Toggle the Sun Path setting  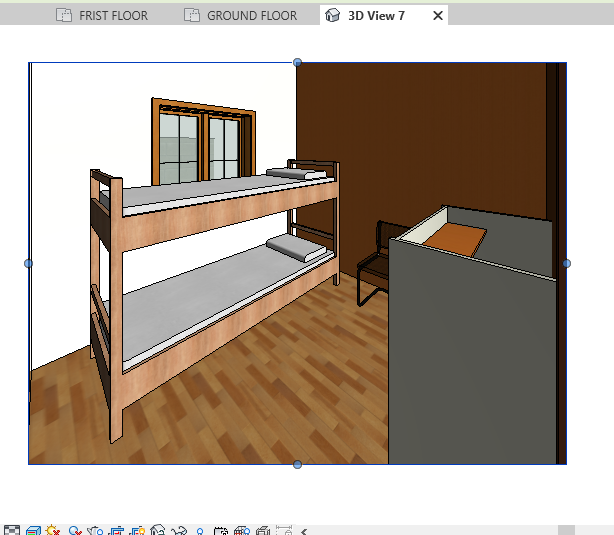coord(53,530)
